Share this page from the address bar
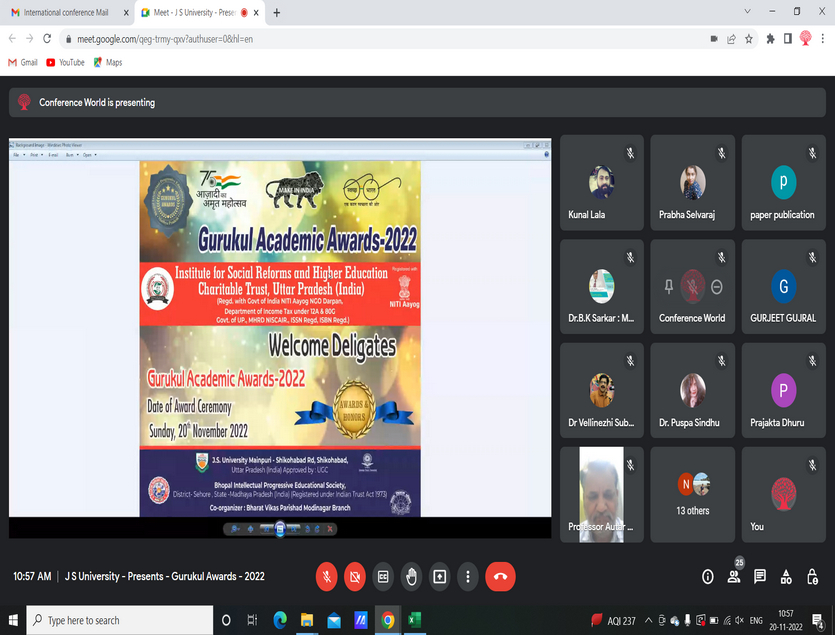The image size is (835, 635). pyautogui.click(x=731, y=39)
